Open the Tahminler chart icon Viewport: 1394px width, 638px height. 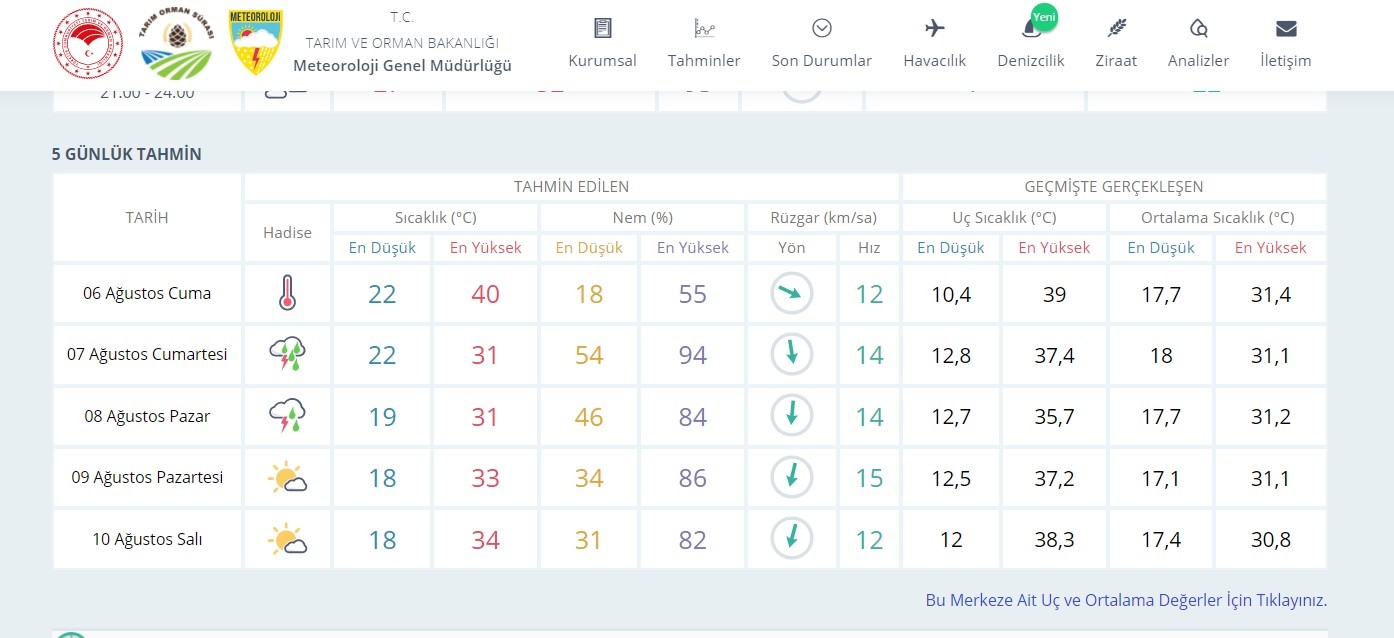click(704, 28)
